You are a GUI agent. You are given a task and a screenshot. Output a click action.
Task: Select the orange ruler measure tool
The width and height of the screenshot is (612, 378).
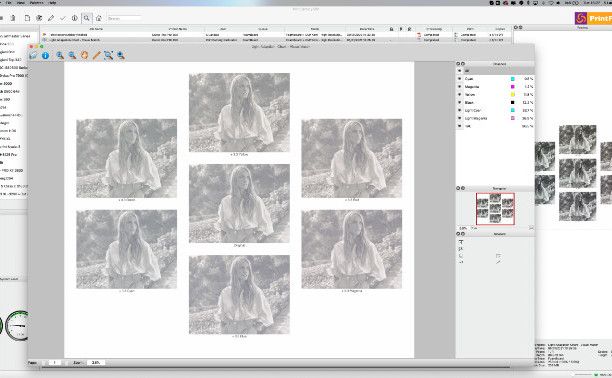[x=96, y=55]
